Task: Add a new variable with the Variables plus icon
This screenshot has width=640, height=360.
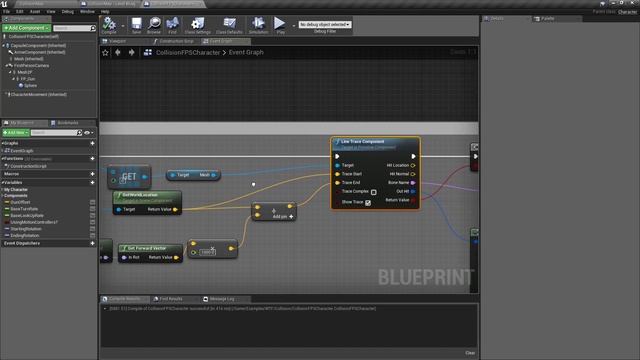Action: (92, 182)
